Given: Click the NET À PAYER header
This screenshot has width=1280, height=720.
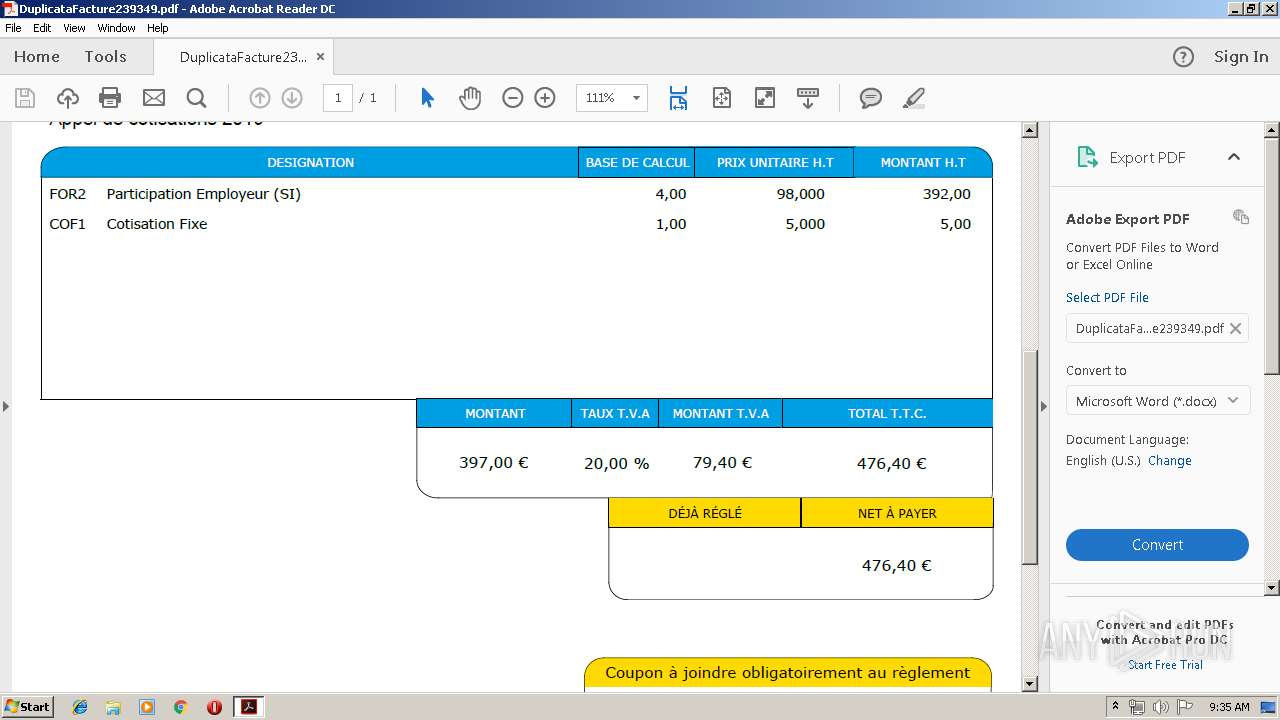Looking at the screenshot, I should (x=897, y=513).
